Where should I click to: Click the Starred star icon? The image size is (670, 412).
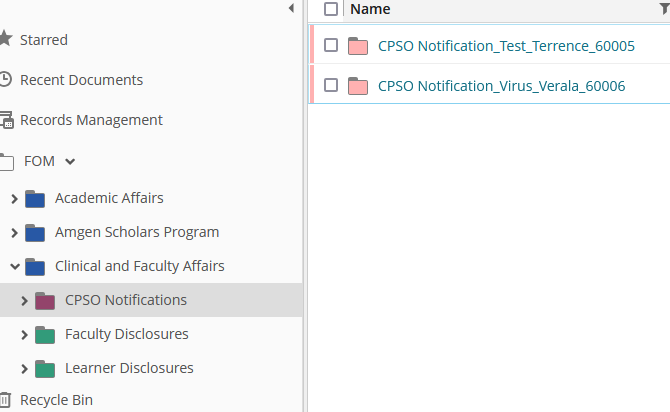click(6, 38)
